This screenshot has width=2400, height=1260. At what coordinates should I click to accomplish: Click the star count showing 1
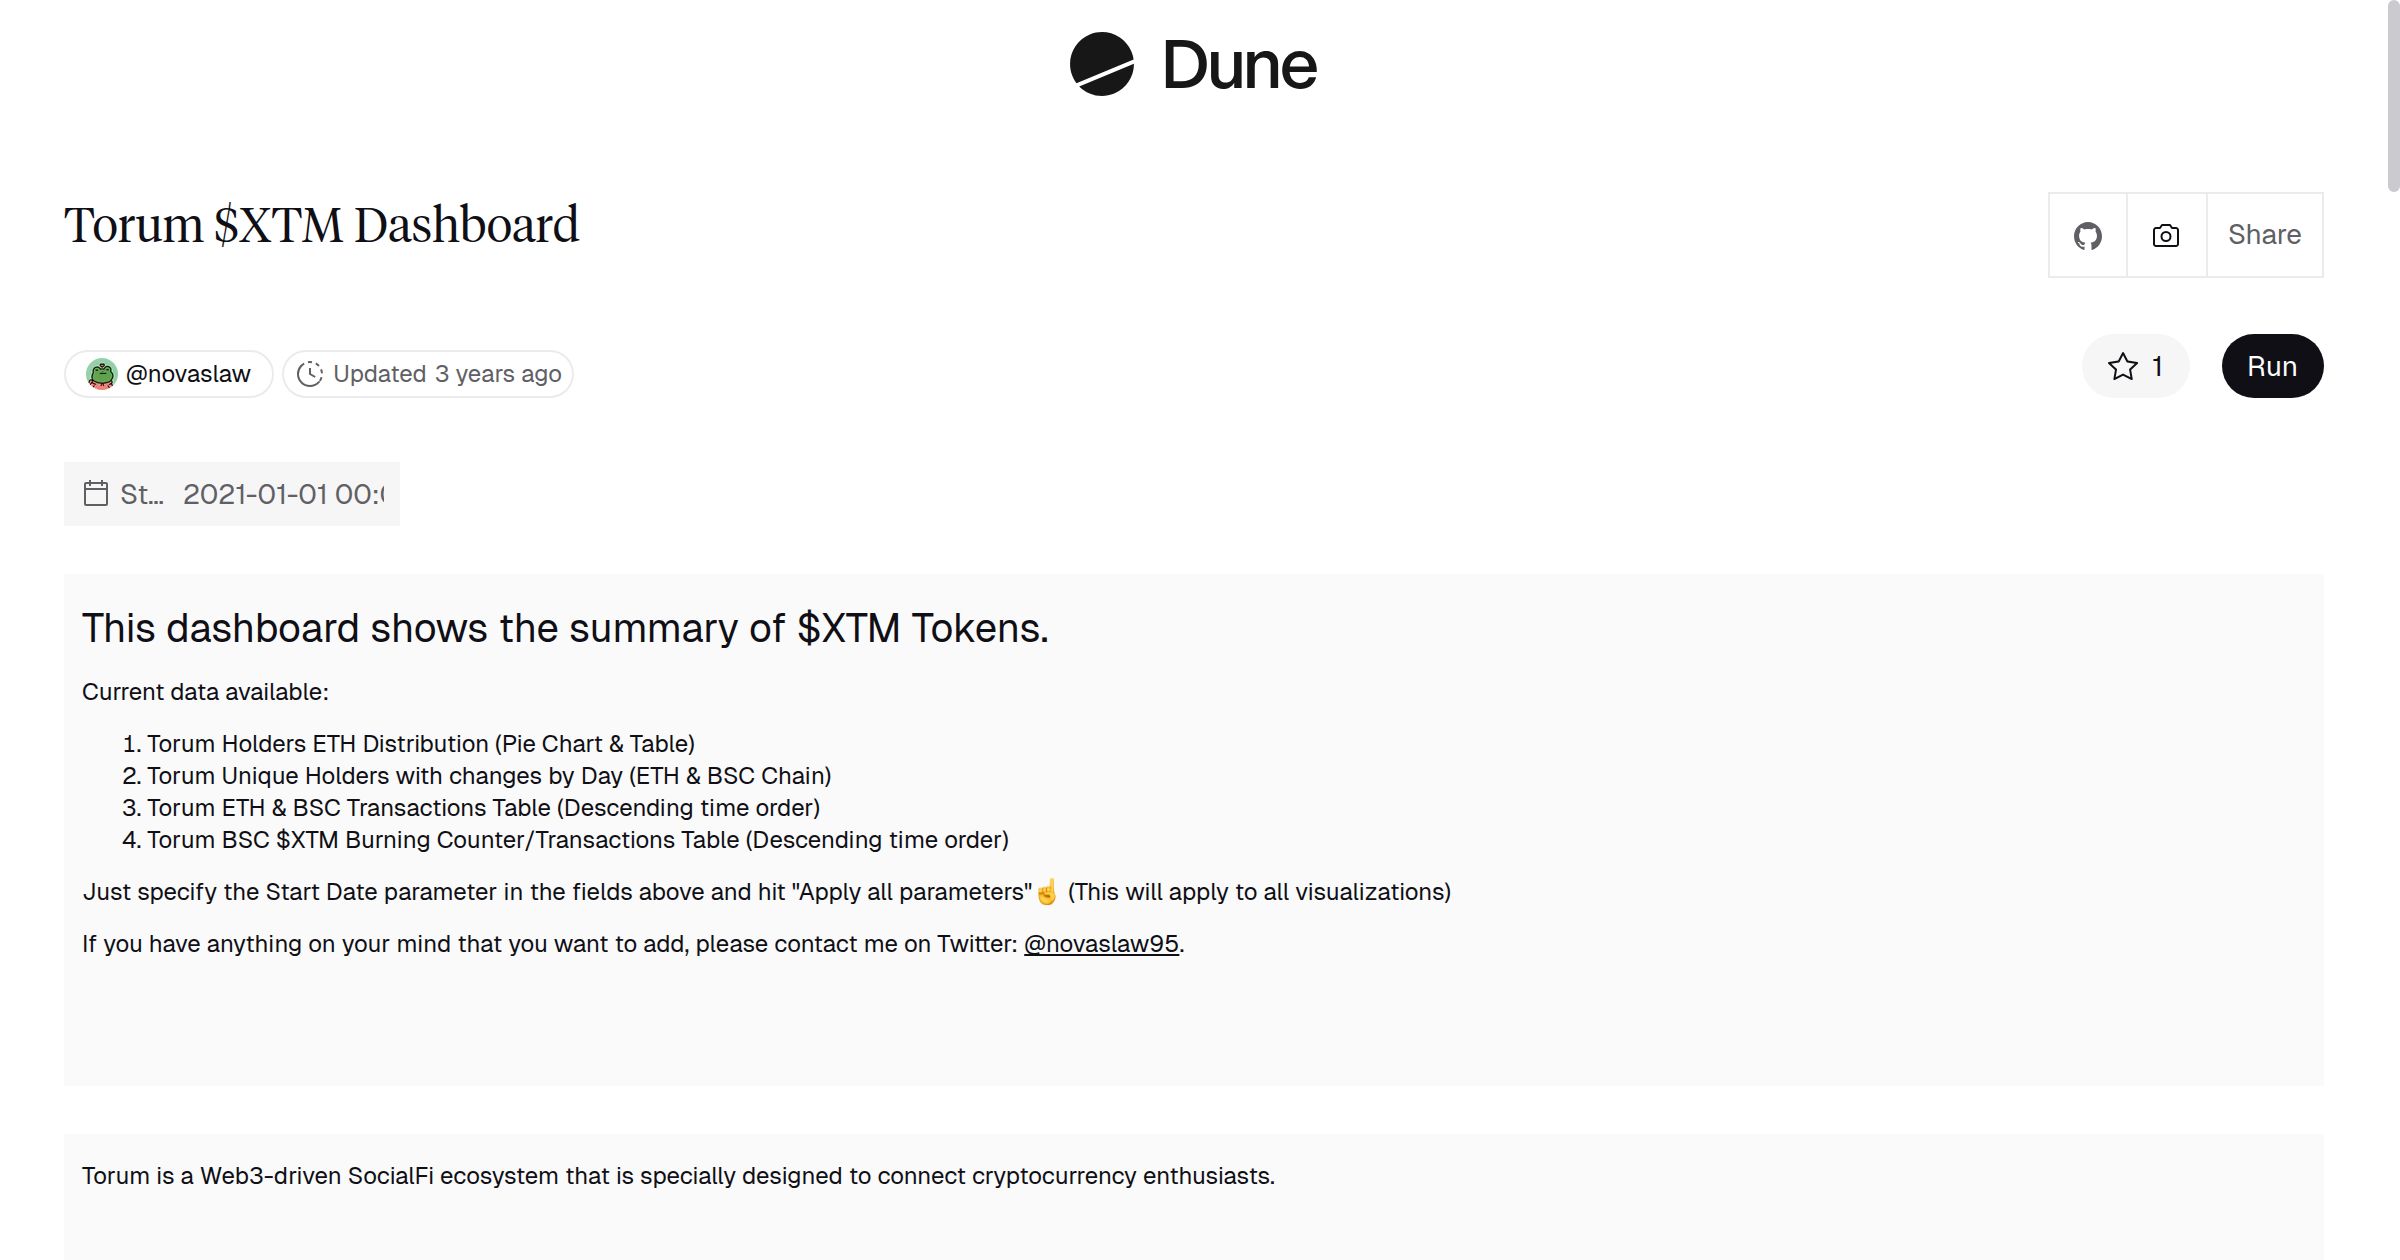(2157, 367)
